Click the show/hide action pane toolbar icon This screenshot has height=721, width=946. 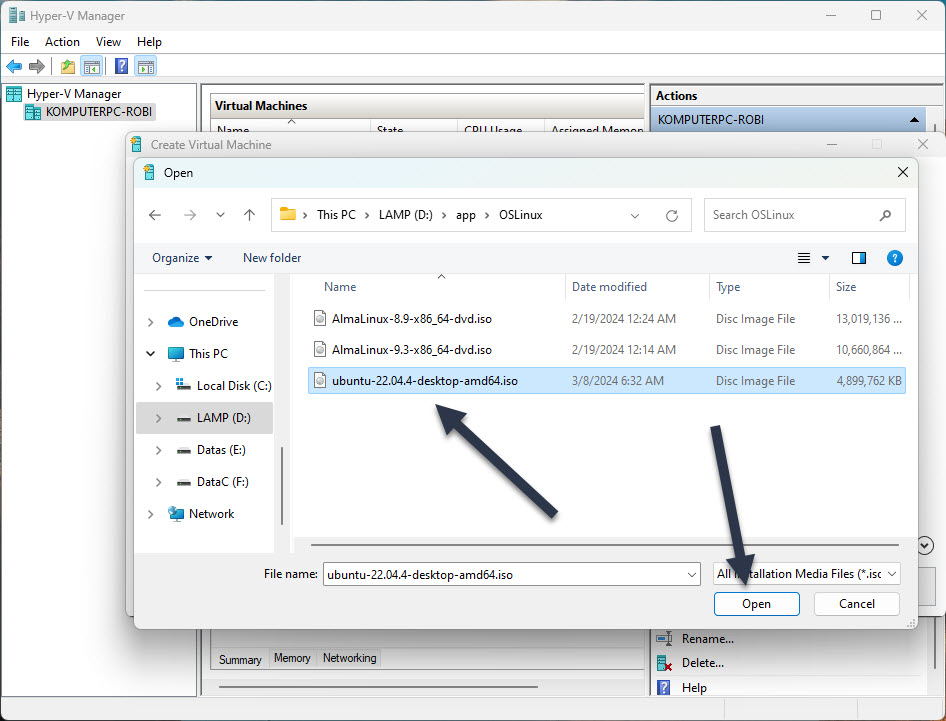point(146,66)
